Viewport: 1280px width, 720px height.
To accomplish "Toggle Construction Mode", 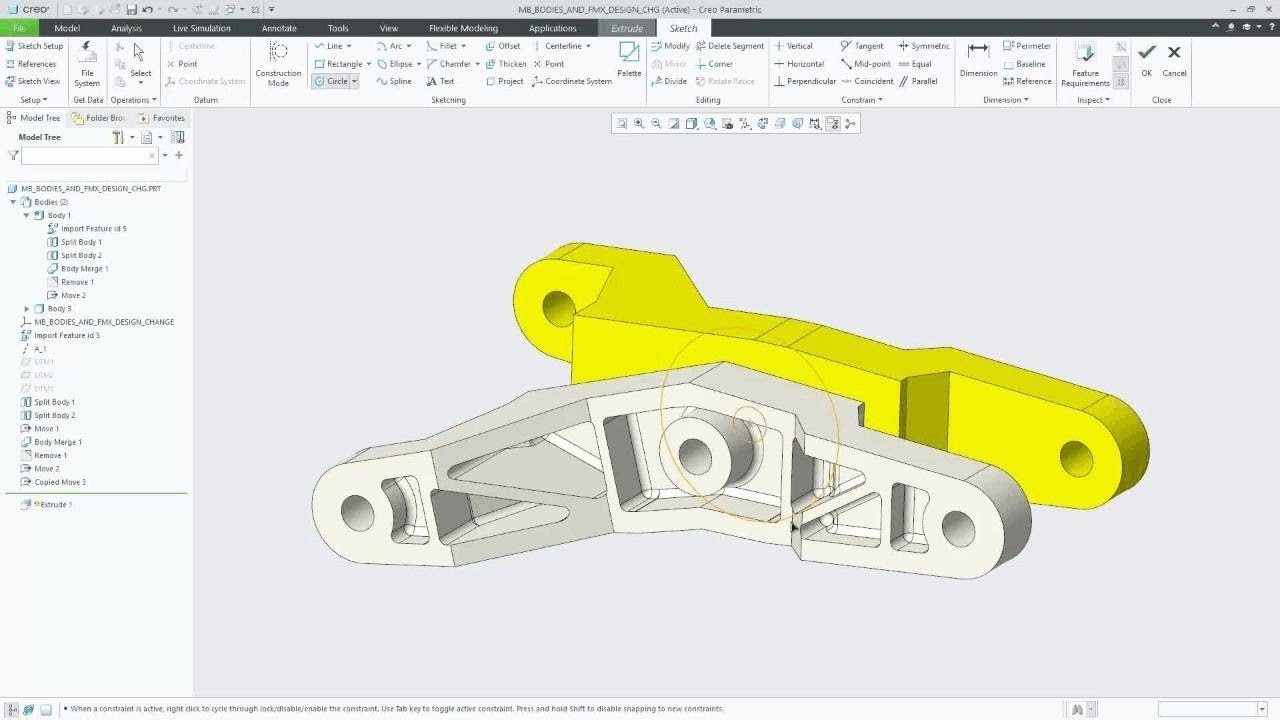I will point(278,63).
